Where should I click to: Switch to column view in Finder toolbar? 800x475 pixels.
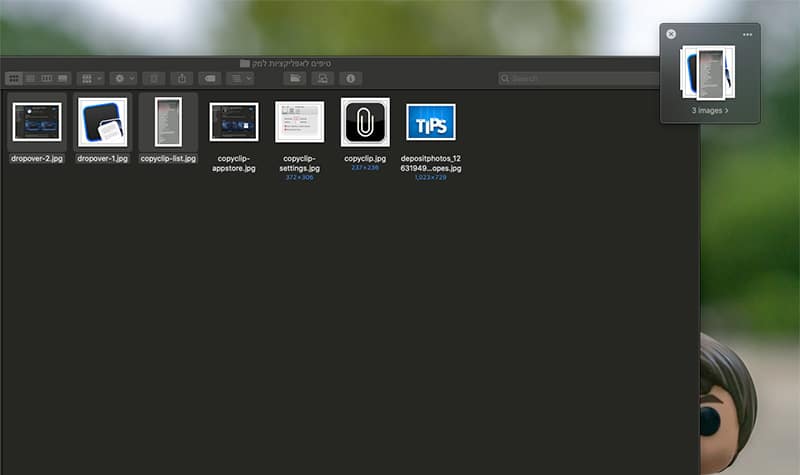(46, 78)
